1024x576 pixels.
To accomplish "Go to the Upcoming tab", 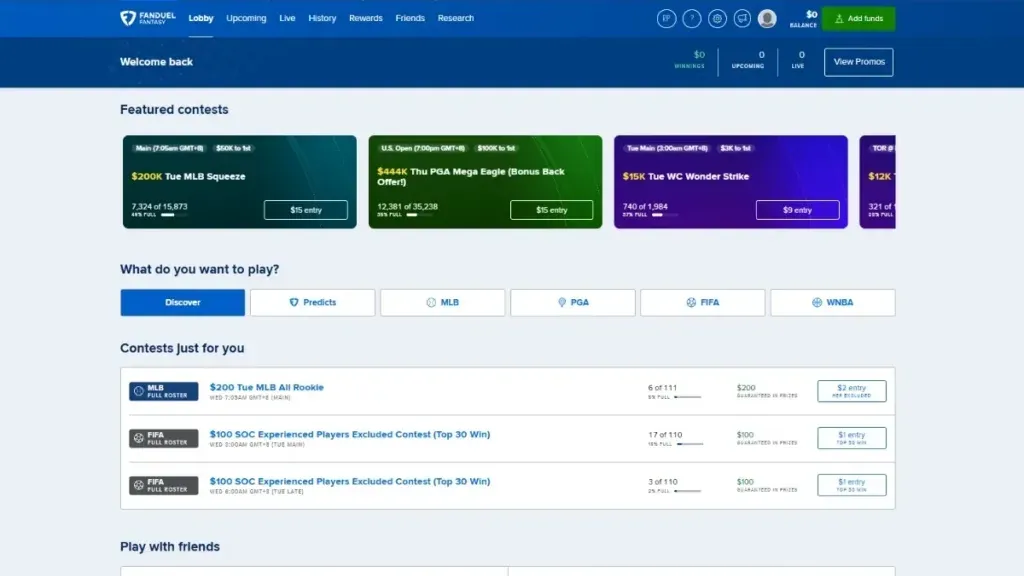I will point(246,18).
